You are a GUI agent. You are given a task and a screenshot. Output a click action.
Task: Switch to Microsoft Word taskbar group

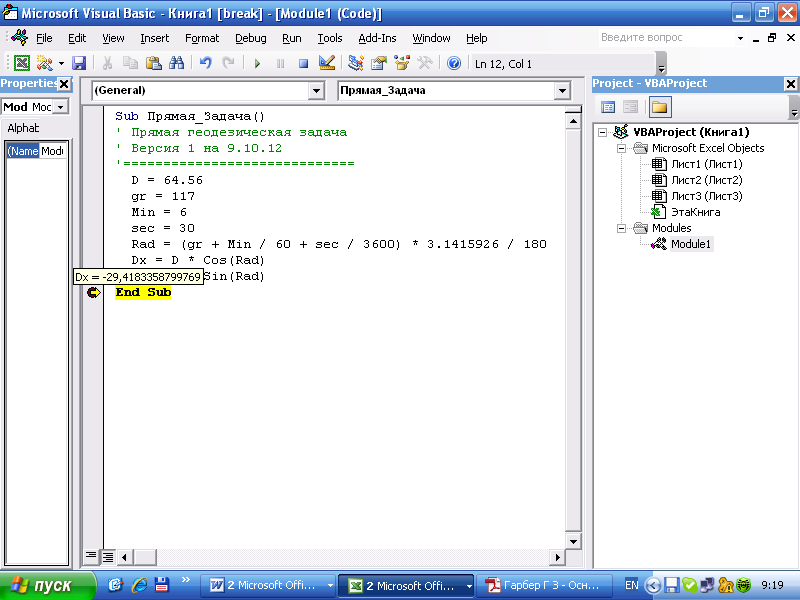pyautogui.click(x=270, y=585)
